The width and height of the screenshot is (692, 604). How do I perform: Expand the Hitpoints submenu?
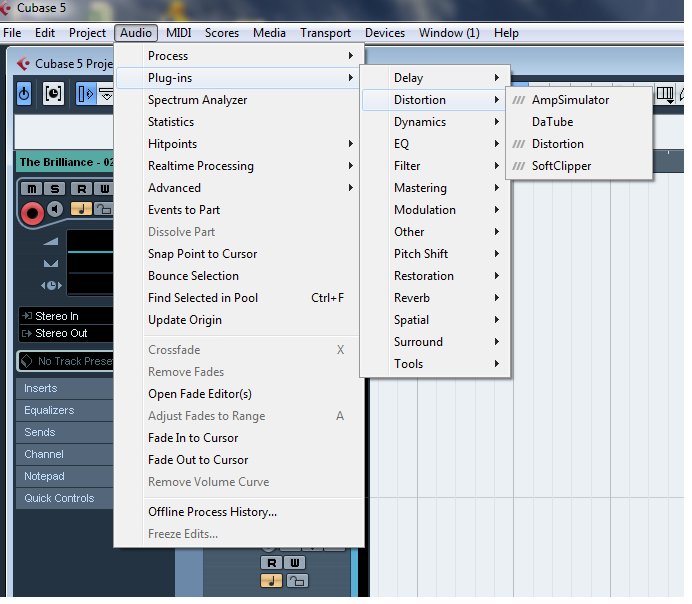pyautogui.click(x=240, y=144)
